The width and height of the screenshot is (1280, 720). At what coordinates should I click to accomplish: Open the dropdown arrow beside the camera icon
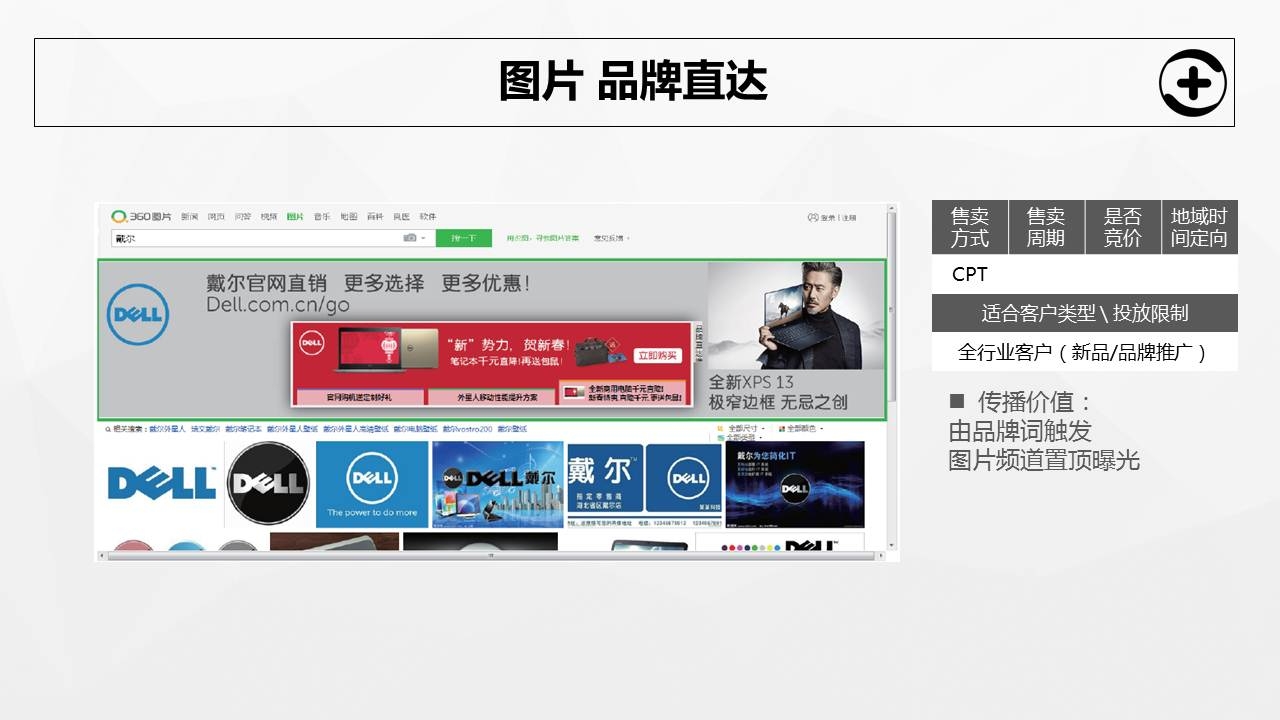pos(423,238)
